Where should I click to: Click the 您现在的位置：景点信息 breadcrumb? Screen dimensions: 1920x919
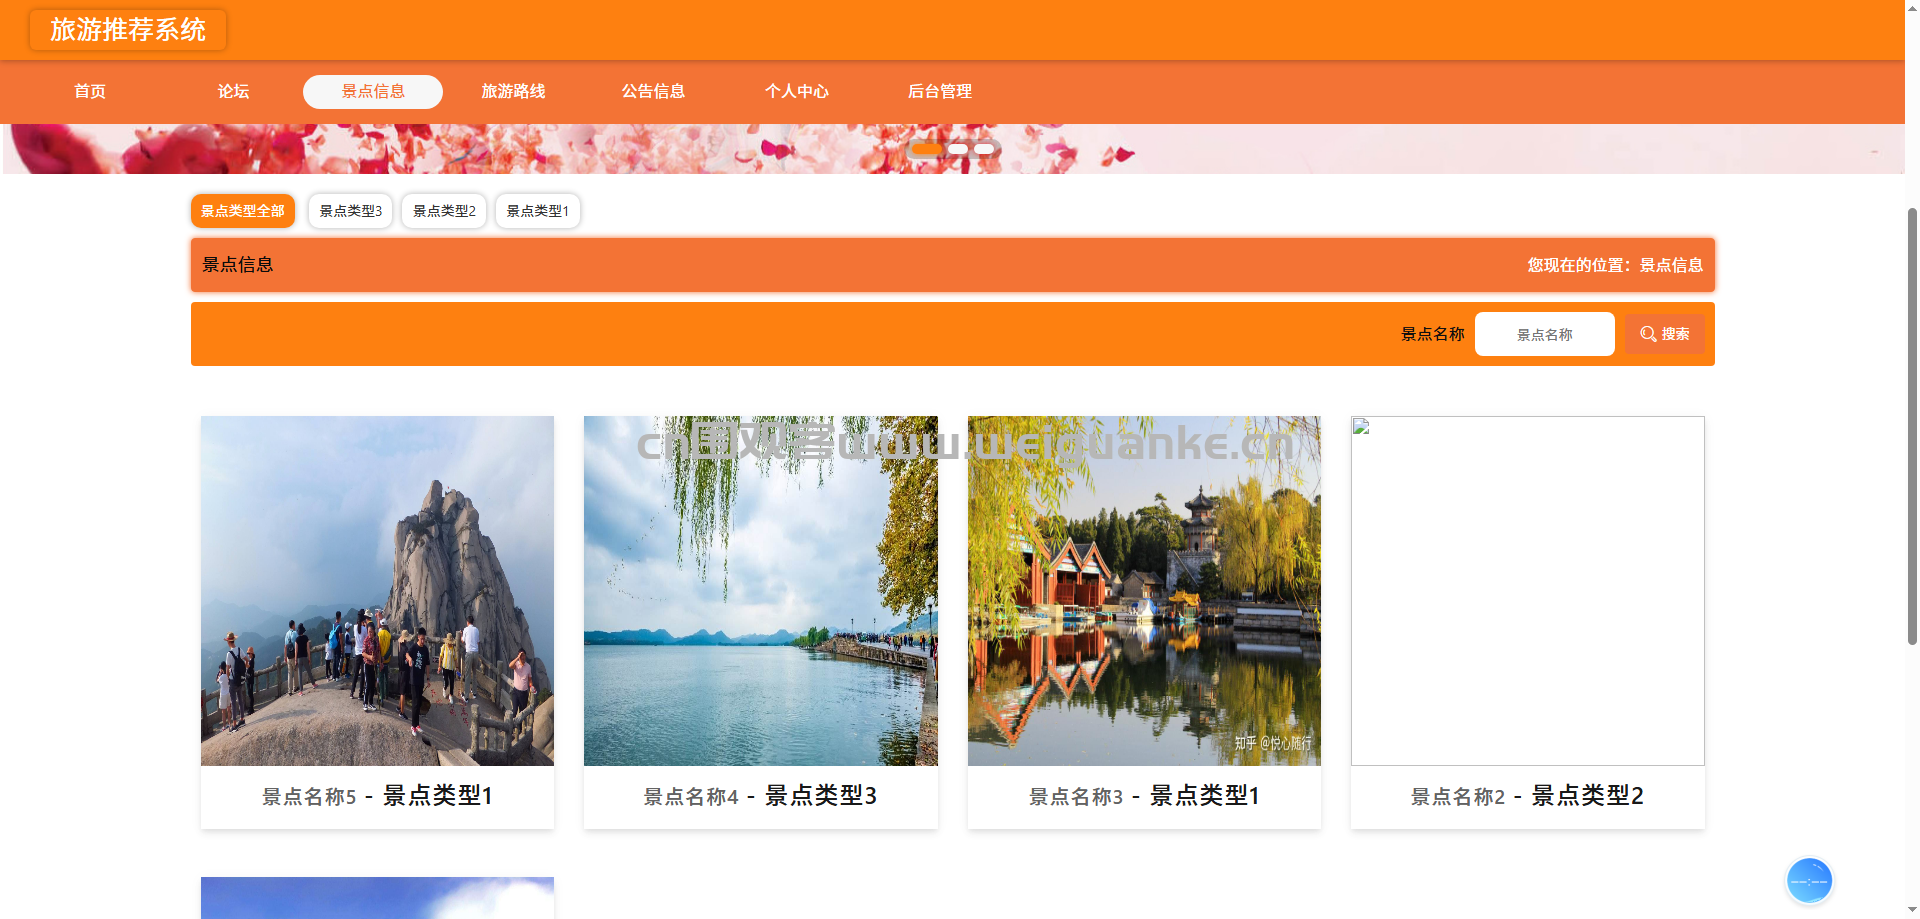coord(1615,265)
